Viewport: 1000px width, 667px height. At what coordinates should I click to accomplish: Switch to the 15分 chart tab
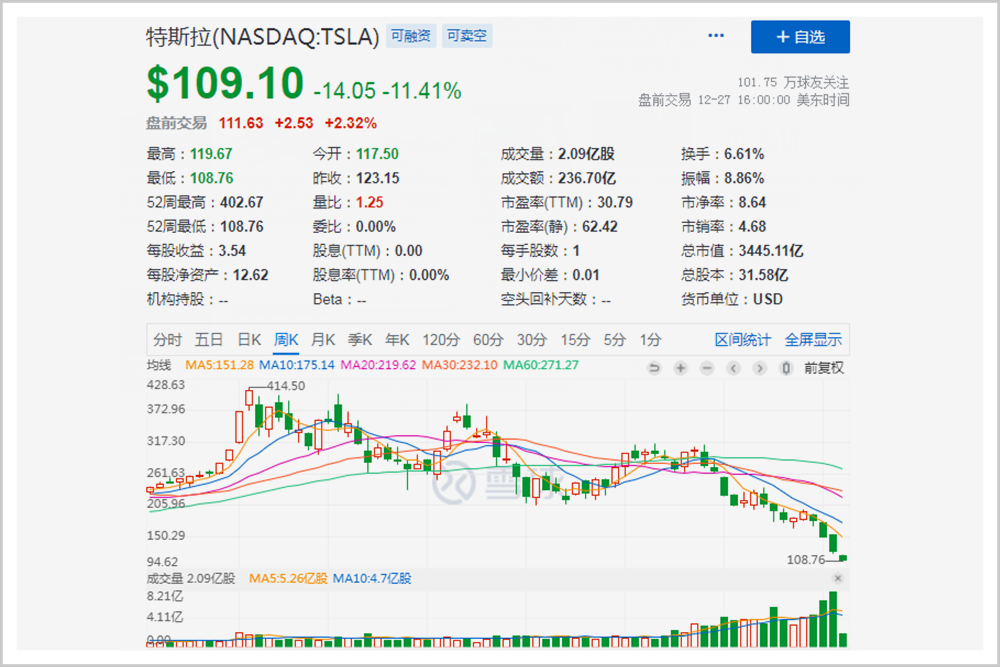[x=575, y=340]
